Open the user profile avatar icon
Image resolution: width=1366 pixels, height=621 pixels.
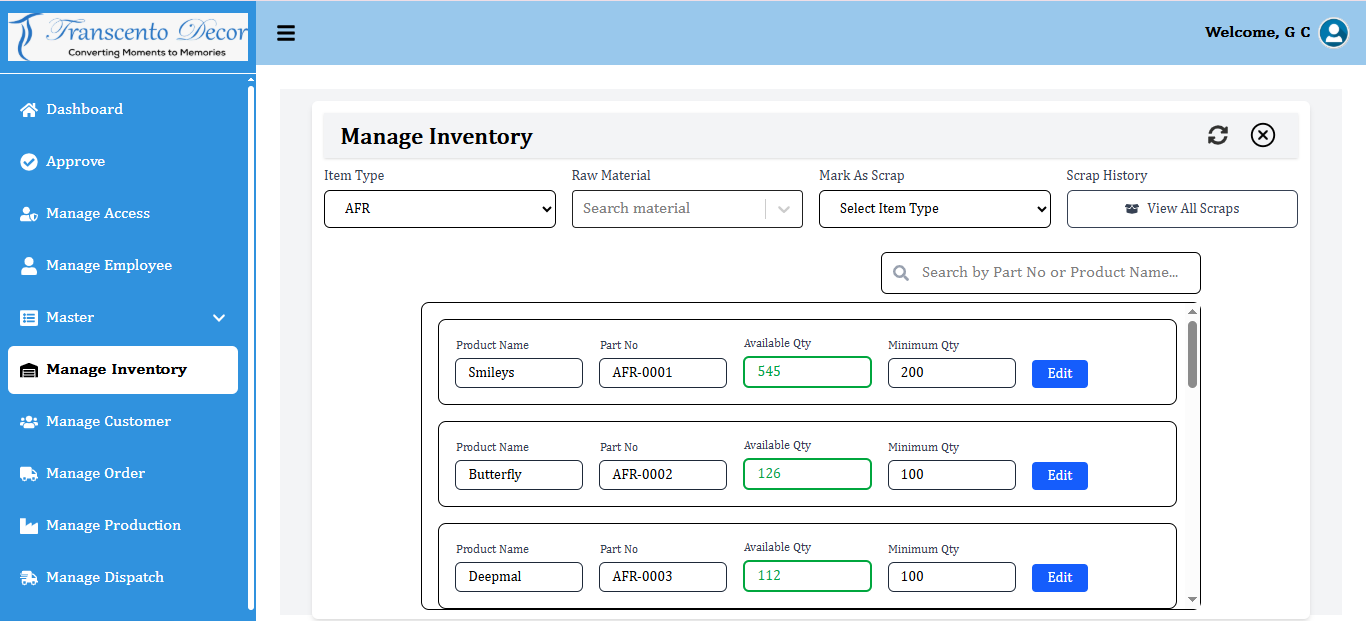click(1333, 33)
